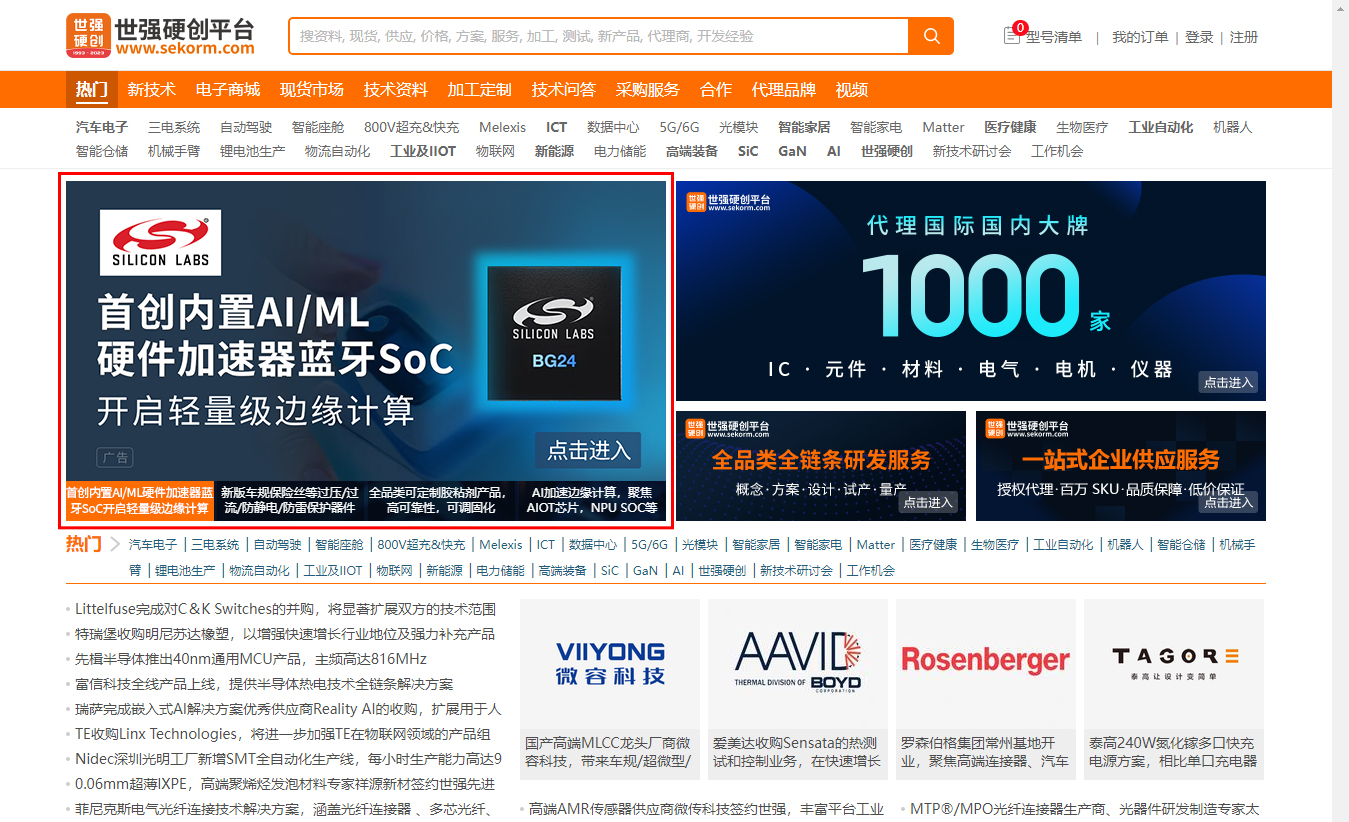Open the 高端AMR传感器供应商 news headline
The width and height of the screenshot is (1349, 822).
tap(706, 809)
